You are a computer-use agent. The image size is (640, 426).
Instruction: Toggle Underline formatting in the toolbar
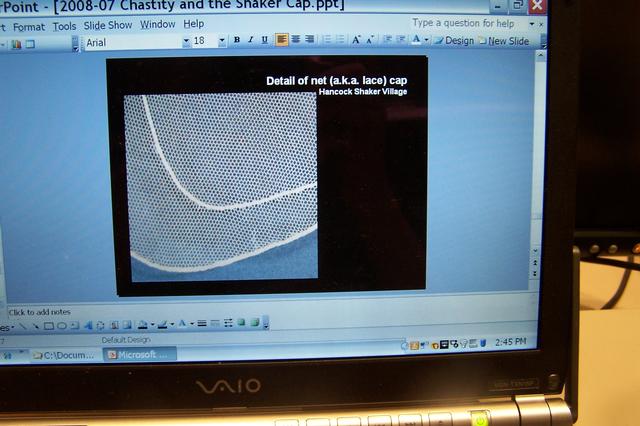click(x=264, y=40)
